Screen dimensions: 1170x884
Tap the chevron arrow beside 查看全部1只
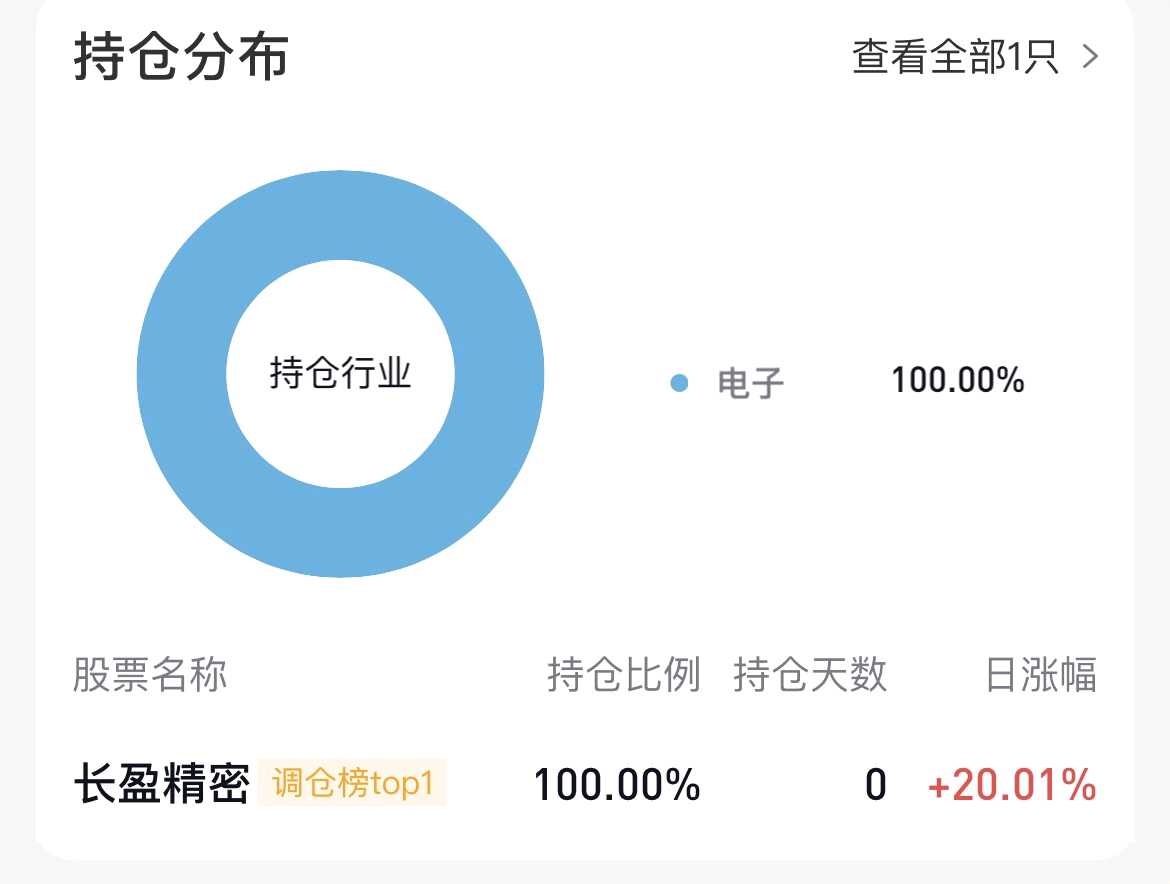pyautogui.click(x=1090, y=58)
